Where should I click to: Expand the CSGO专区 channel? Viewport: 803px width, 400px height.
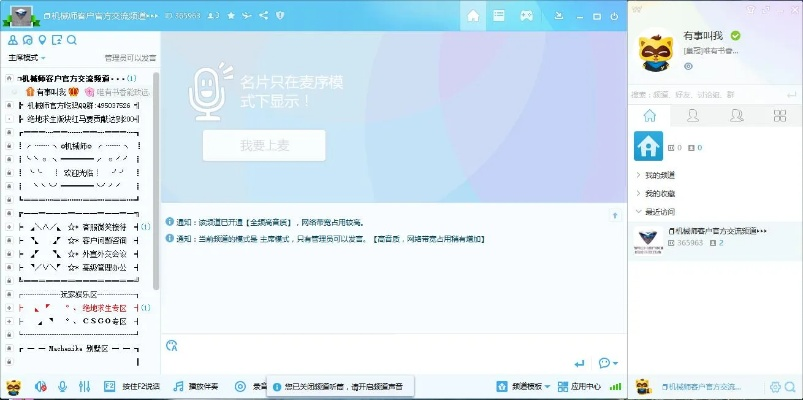[x=9, y=321]
